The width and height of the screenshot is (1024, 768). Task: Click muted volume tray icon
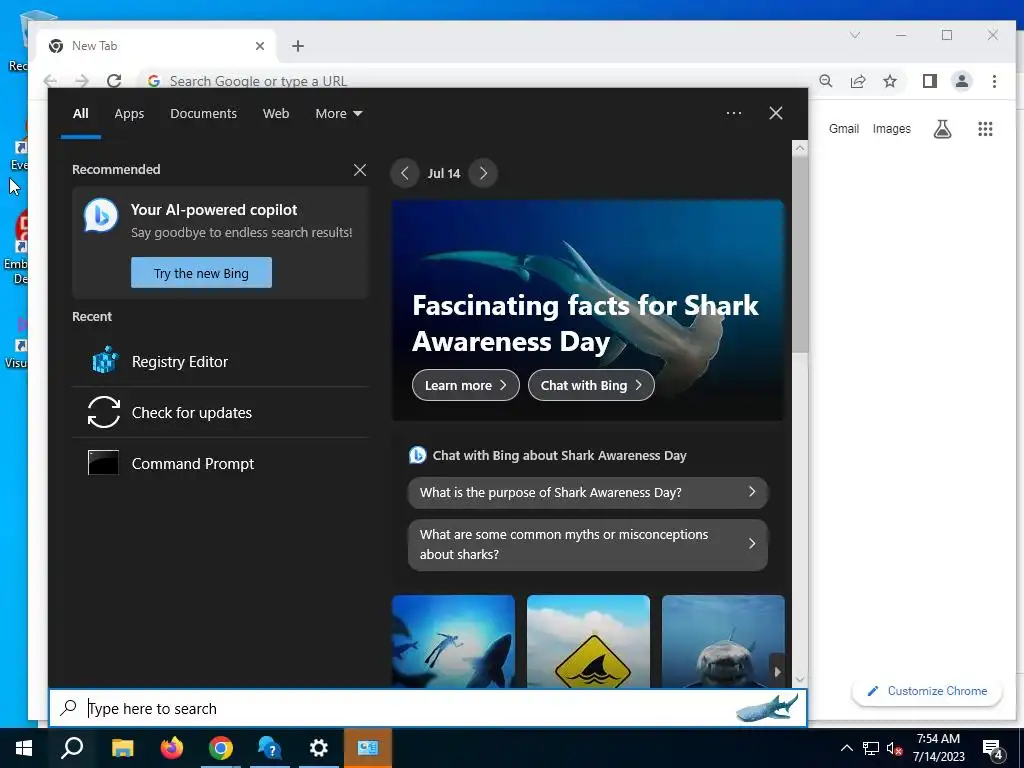point(894,748)
